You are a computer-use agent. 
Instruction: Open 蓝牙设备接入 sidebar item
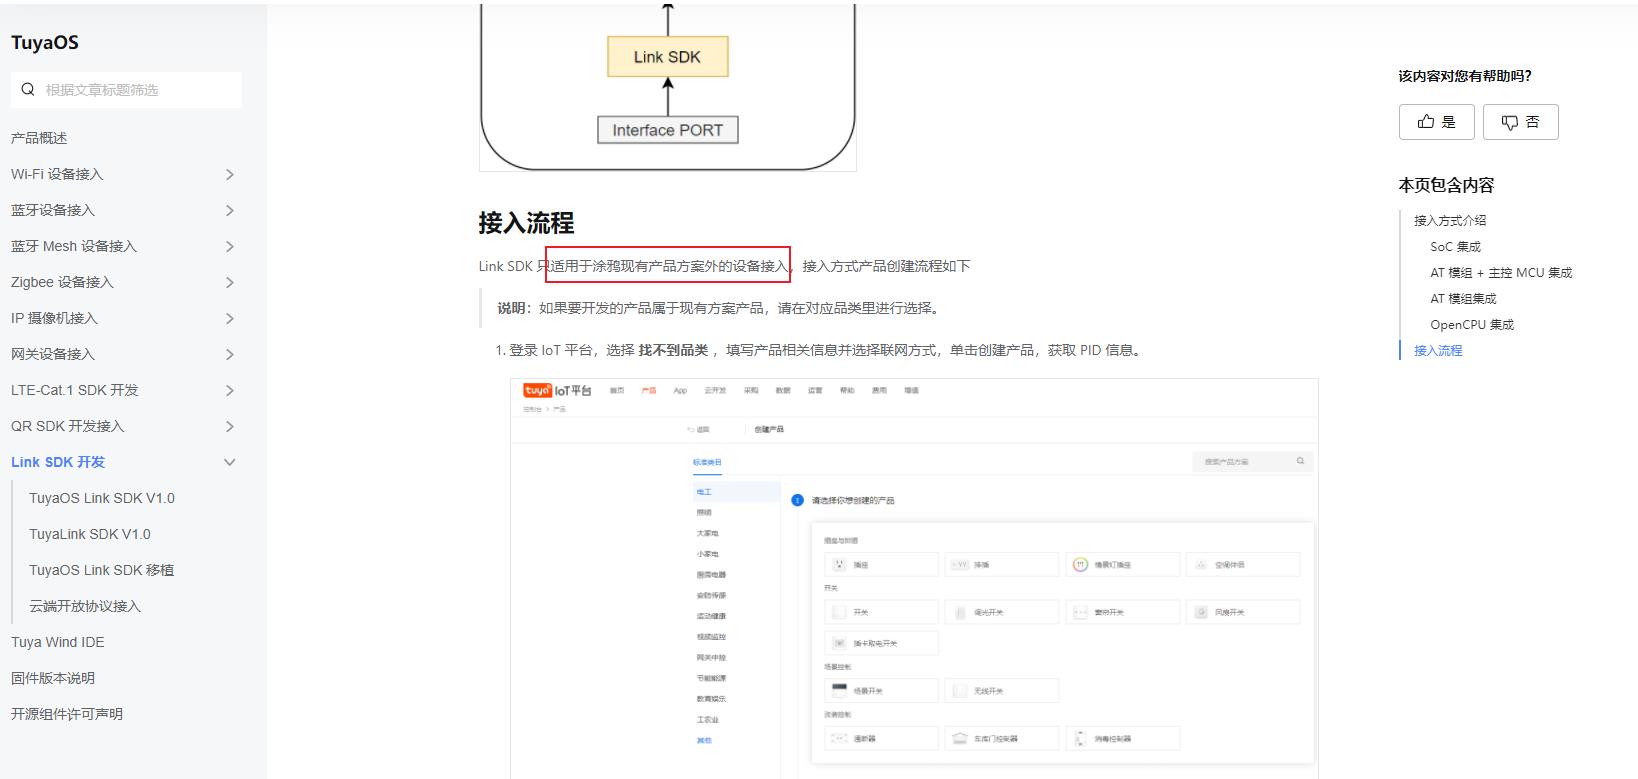(53, 210)
